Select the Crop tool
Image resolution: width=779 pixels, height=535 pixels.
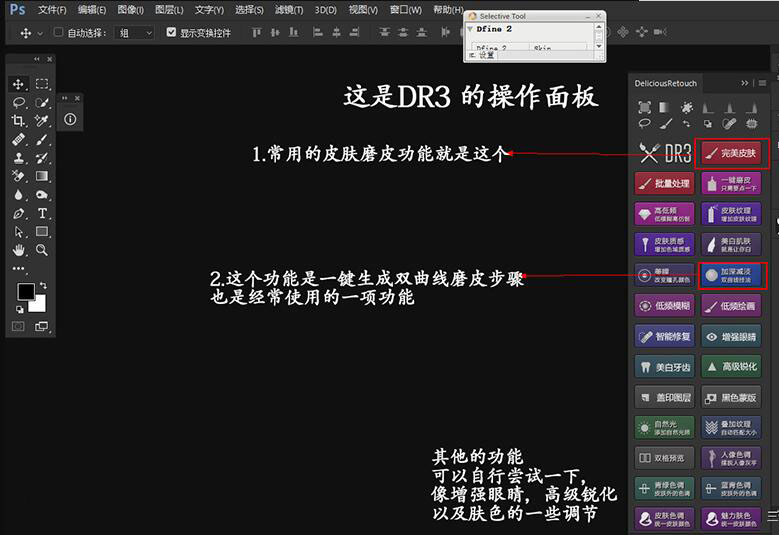coord(18,121)
